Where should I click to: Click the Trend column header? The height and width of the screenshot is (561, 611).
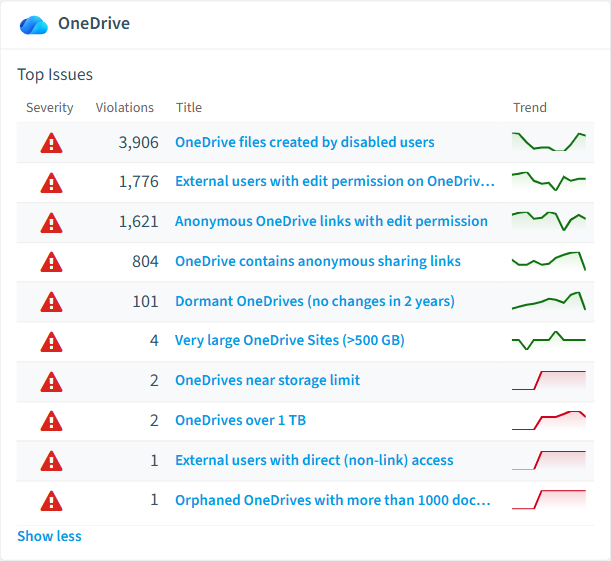coord(530,108)
